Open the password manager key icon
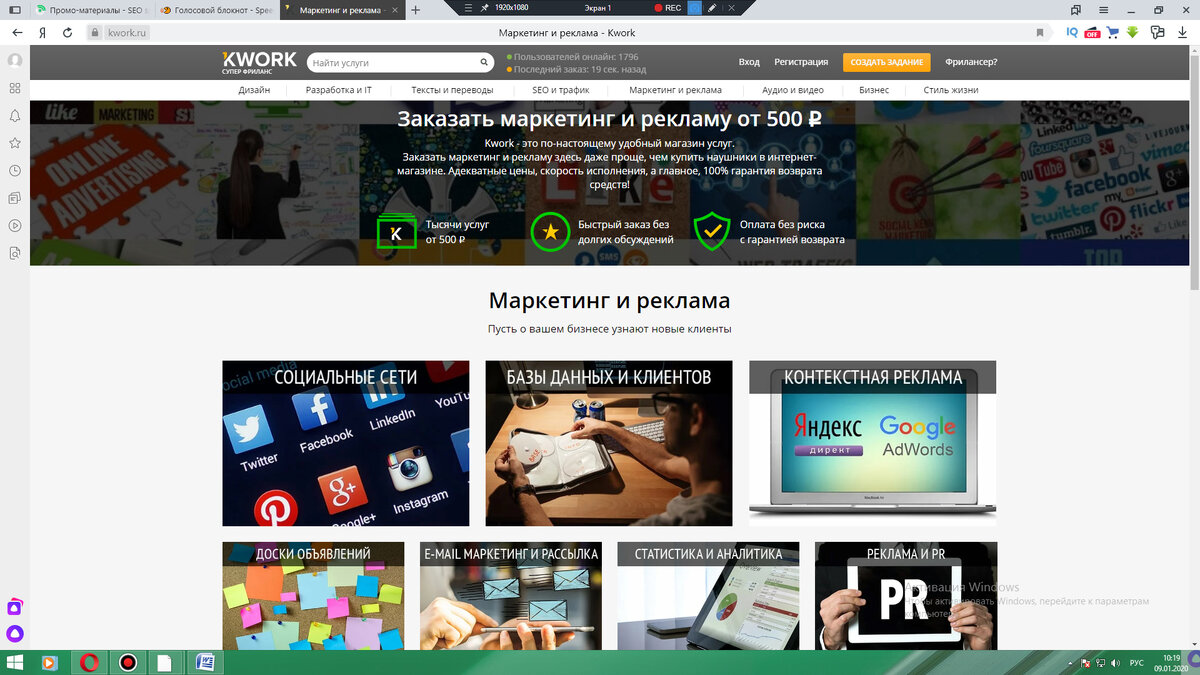 coord(1158,32)
